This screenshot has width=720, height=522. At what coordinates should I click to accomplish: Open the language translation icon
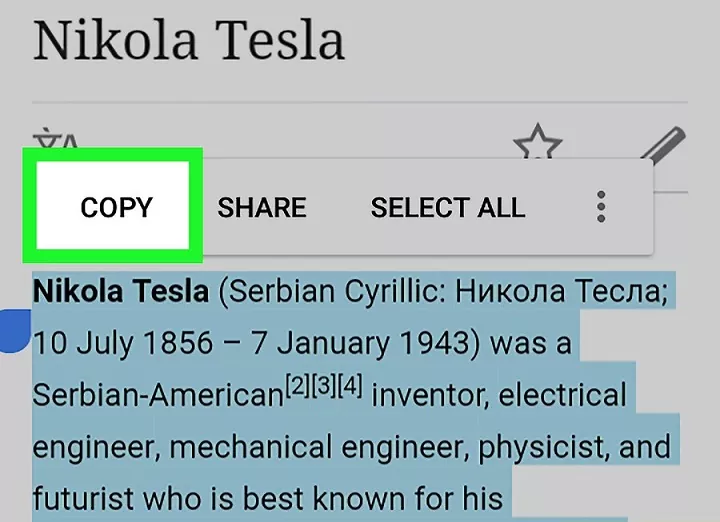[x=56, y=140]
